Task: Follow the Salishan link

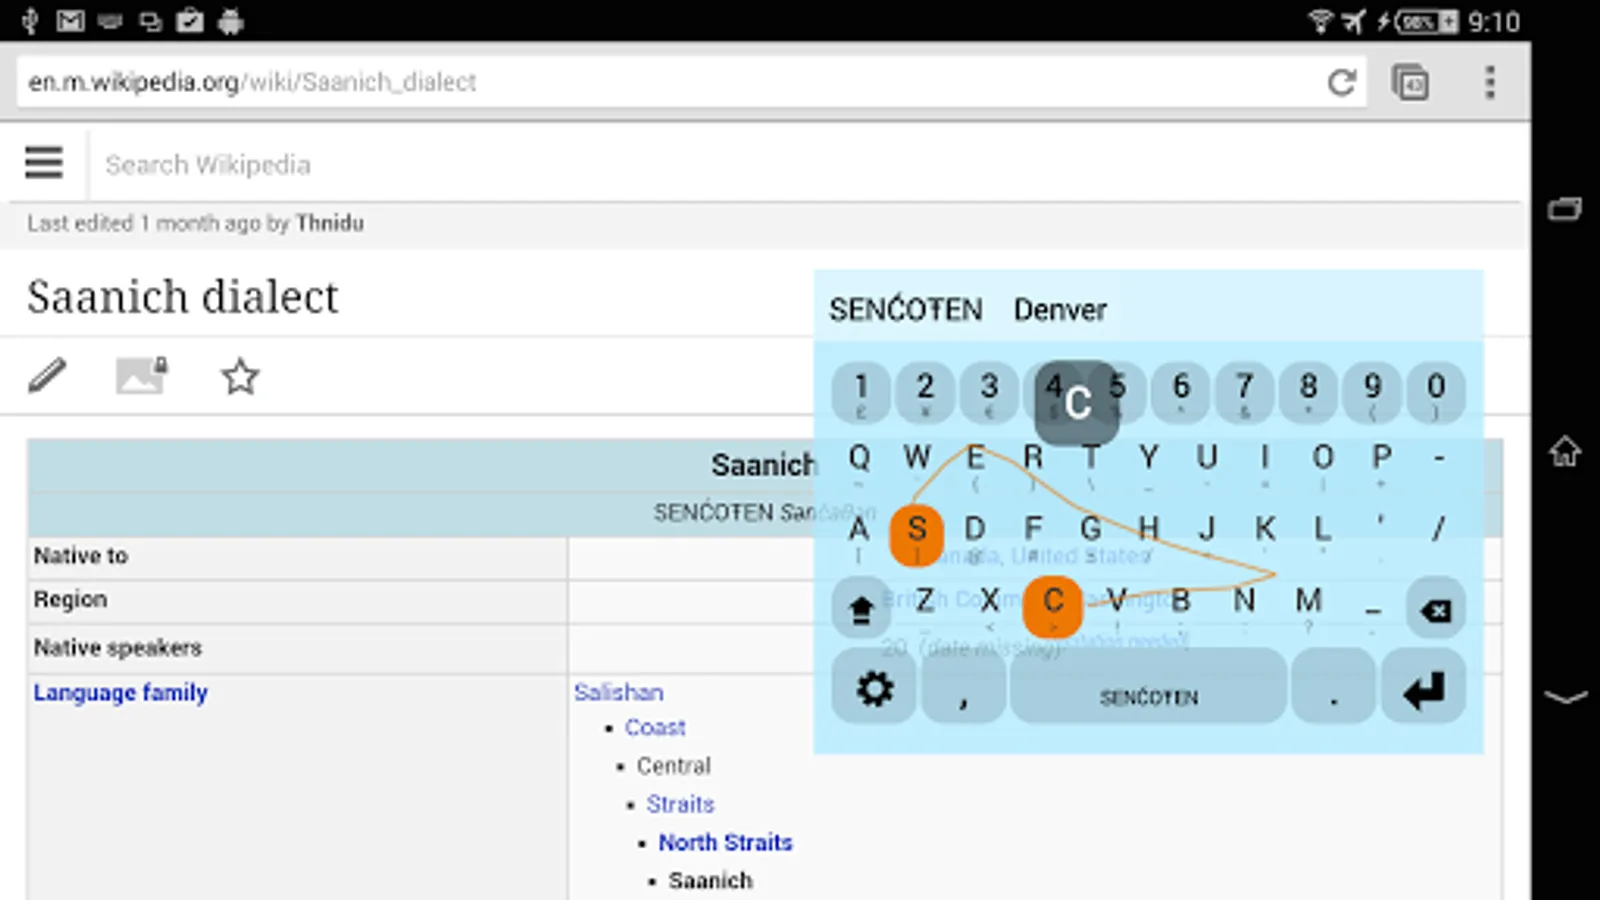Action: point(618,692)
